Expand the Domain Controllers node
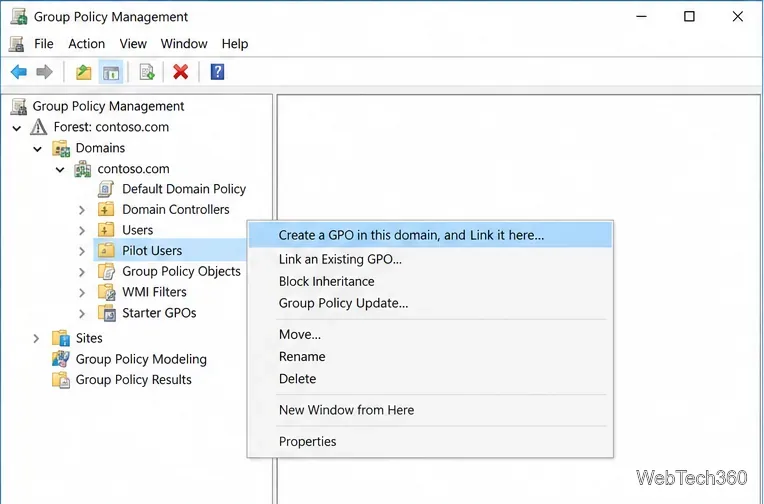 point(82,210)
